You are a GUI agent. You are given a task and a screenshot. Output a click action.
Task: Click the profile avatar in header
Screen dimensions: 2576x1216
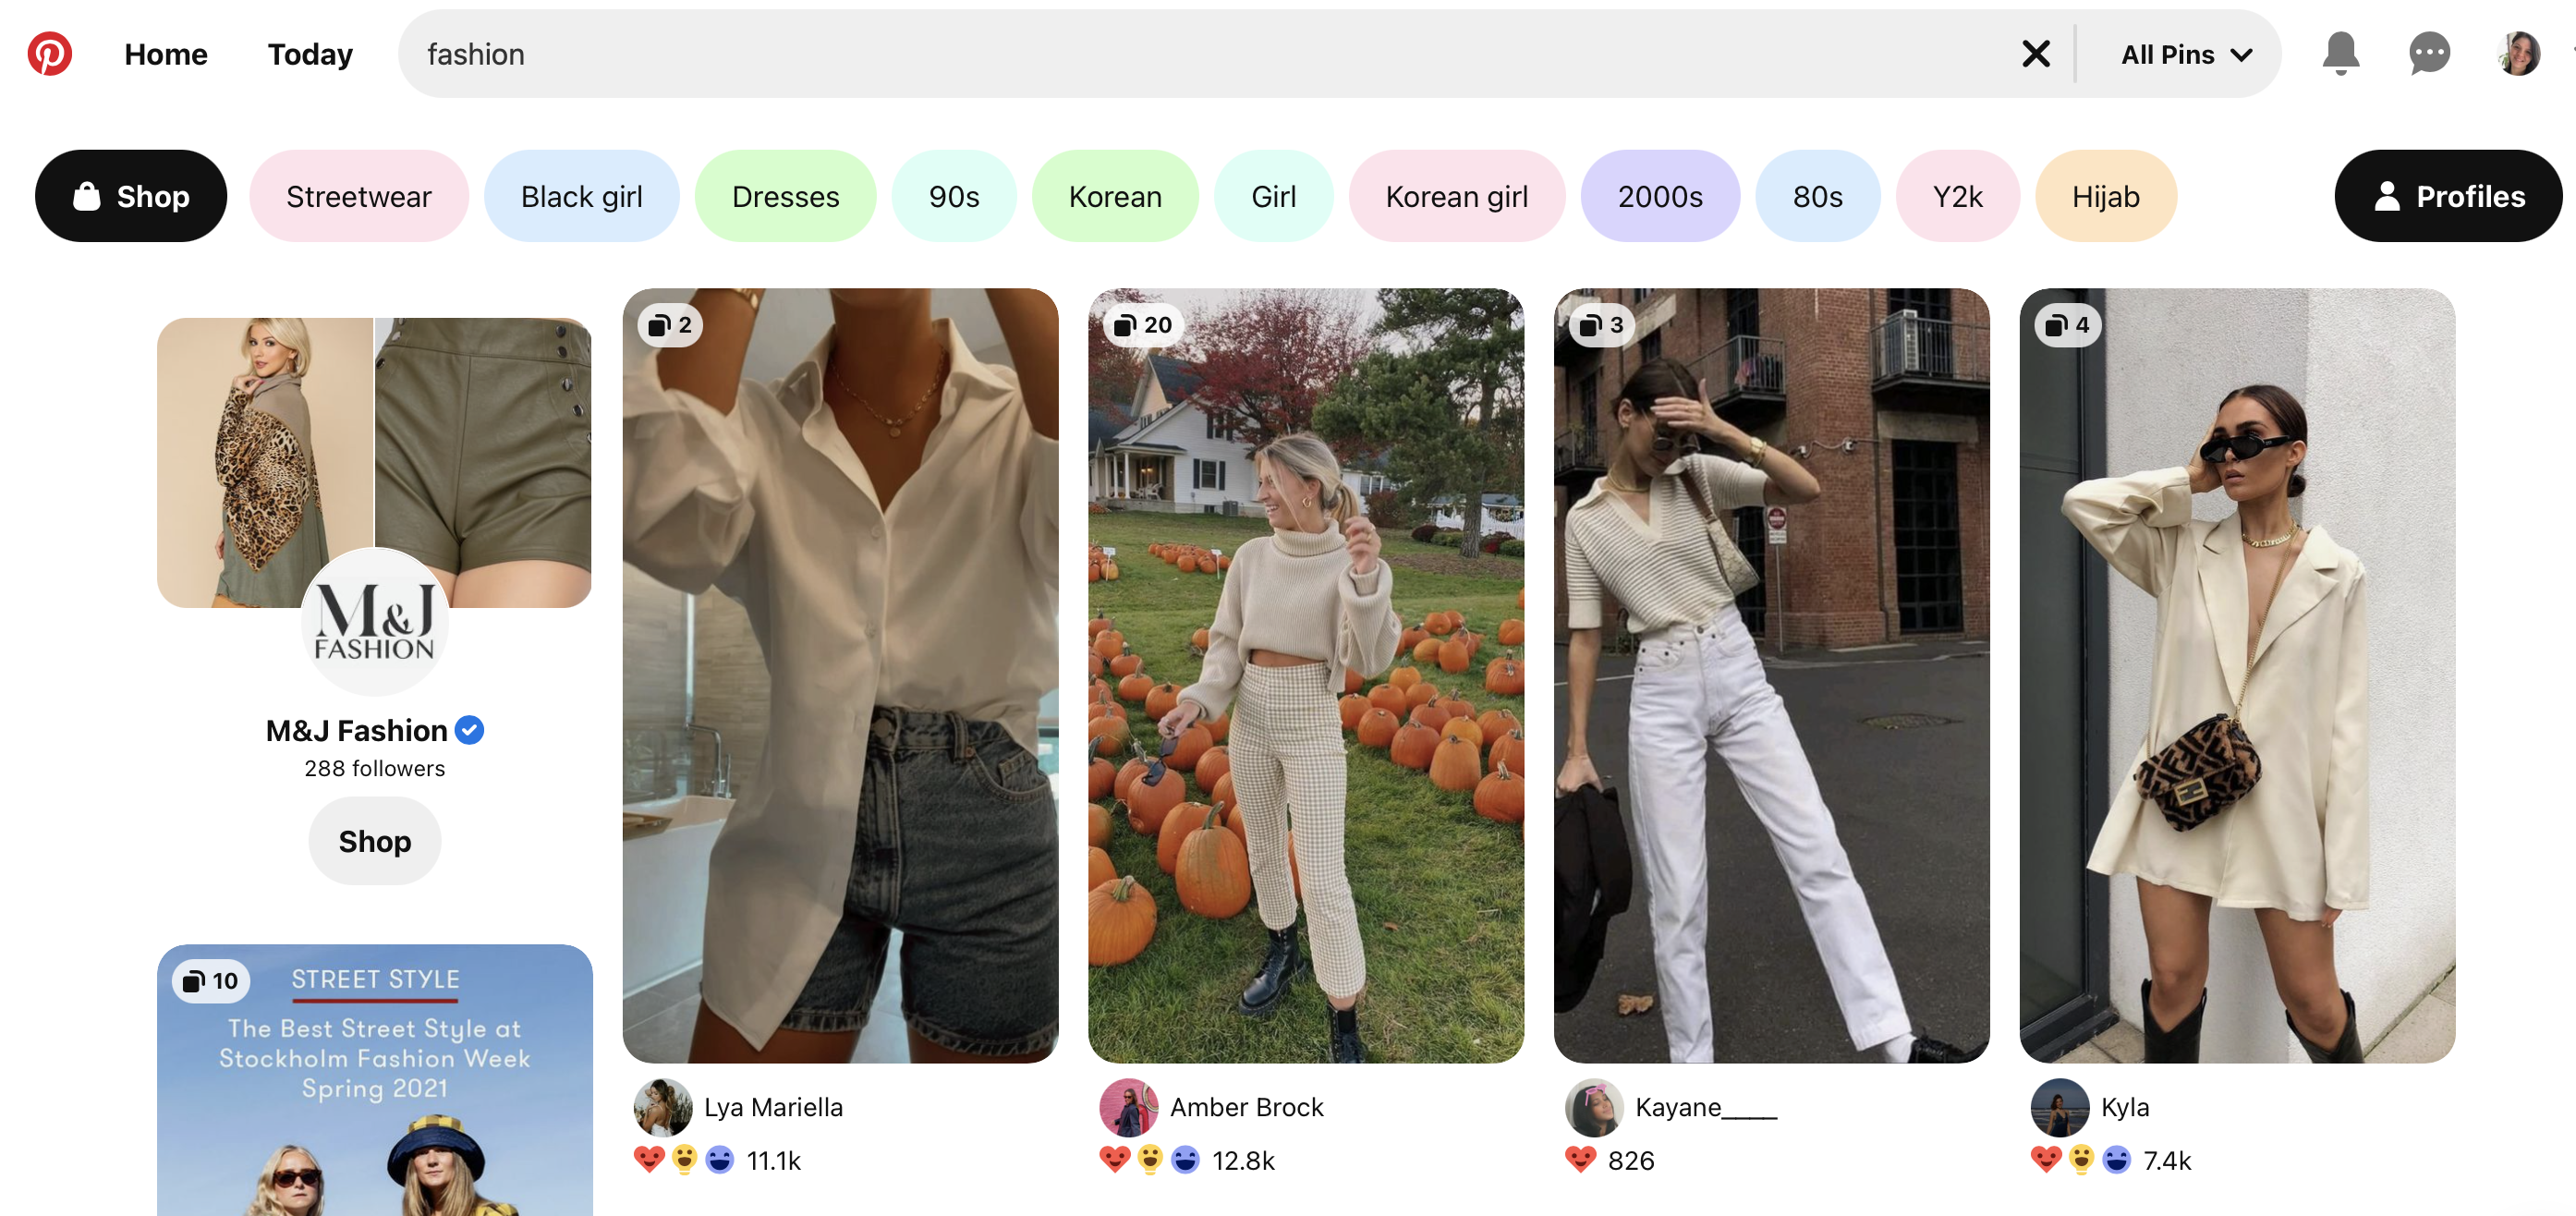point(2517,53)
